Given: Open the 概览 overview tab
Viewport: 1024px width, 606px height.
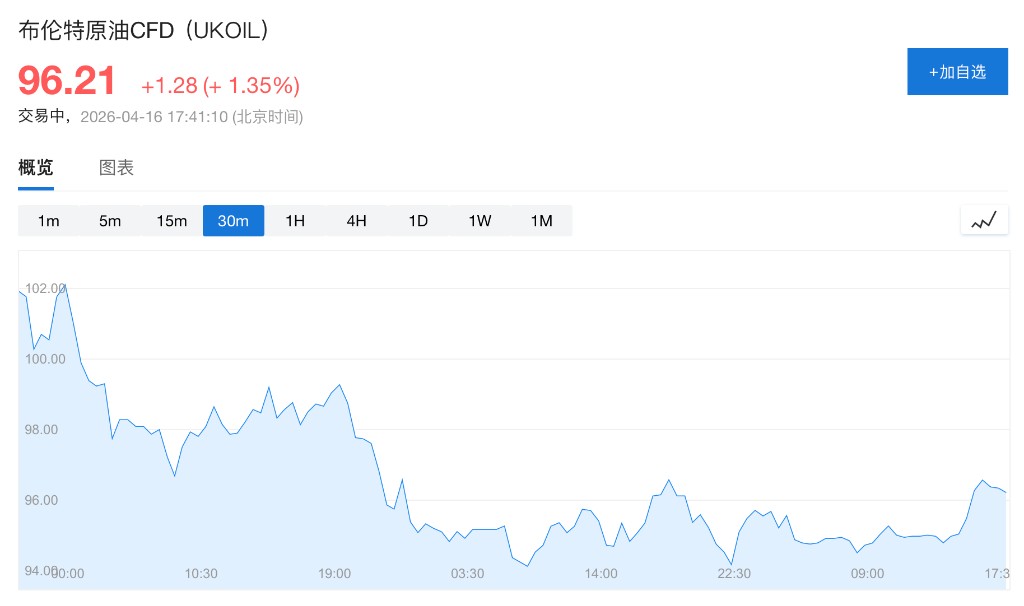Looking at the screenshot, I should point(36,168).
